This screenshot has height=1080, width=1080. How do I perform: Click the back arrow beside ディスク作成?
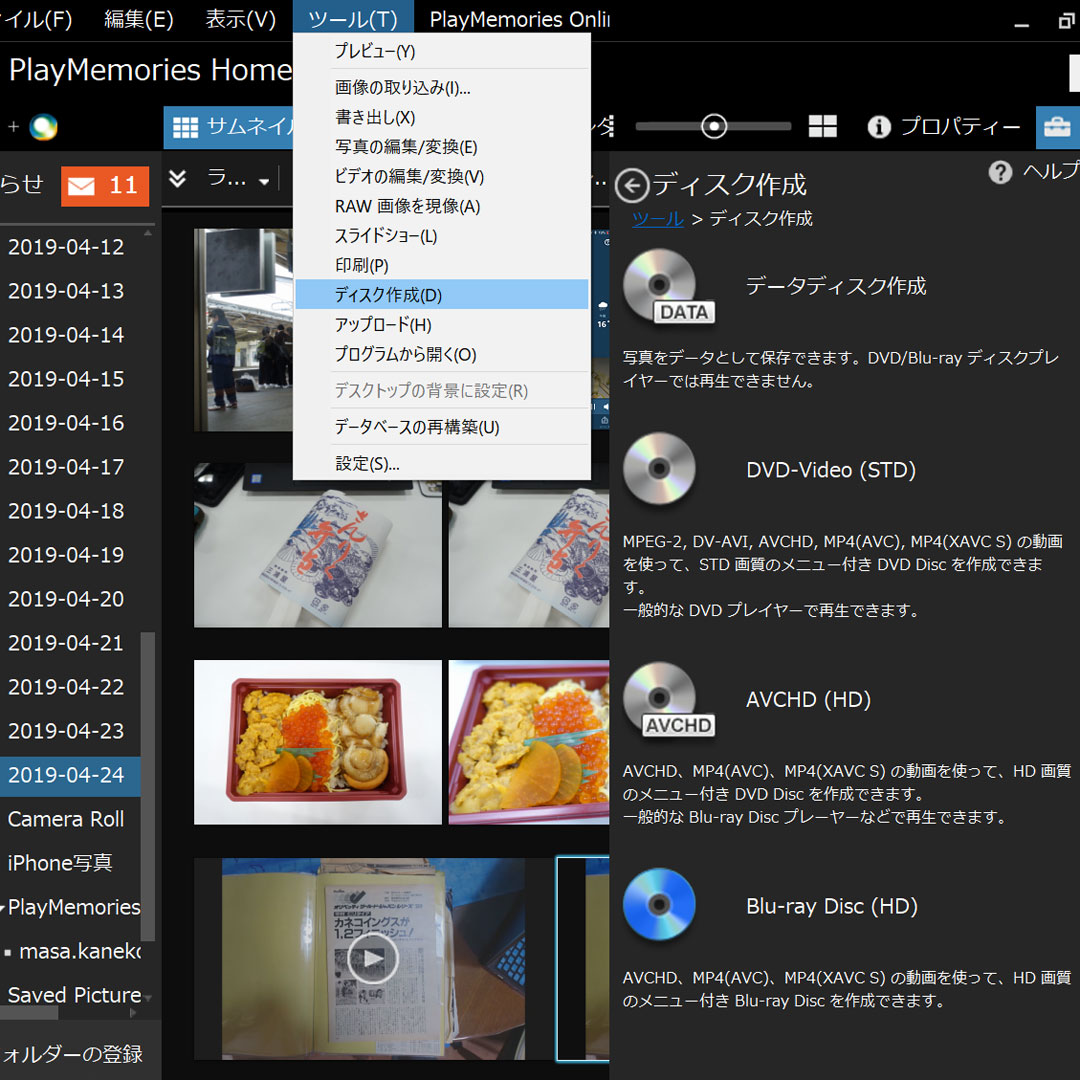click(632, 185)
